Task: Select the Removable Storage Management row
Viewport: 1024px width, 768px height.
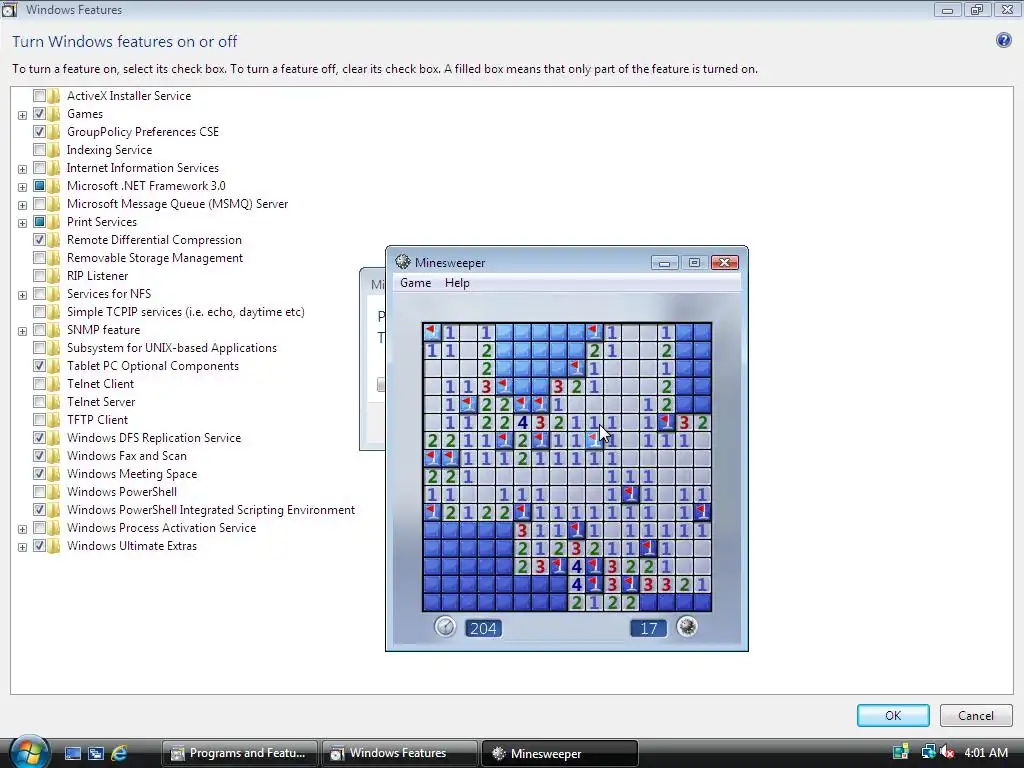Action: coord(155,258)
